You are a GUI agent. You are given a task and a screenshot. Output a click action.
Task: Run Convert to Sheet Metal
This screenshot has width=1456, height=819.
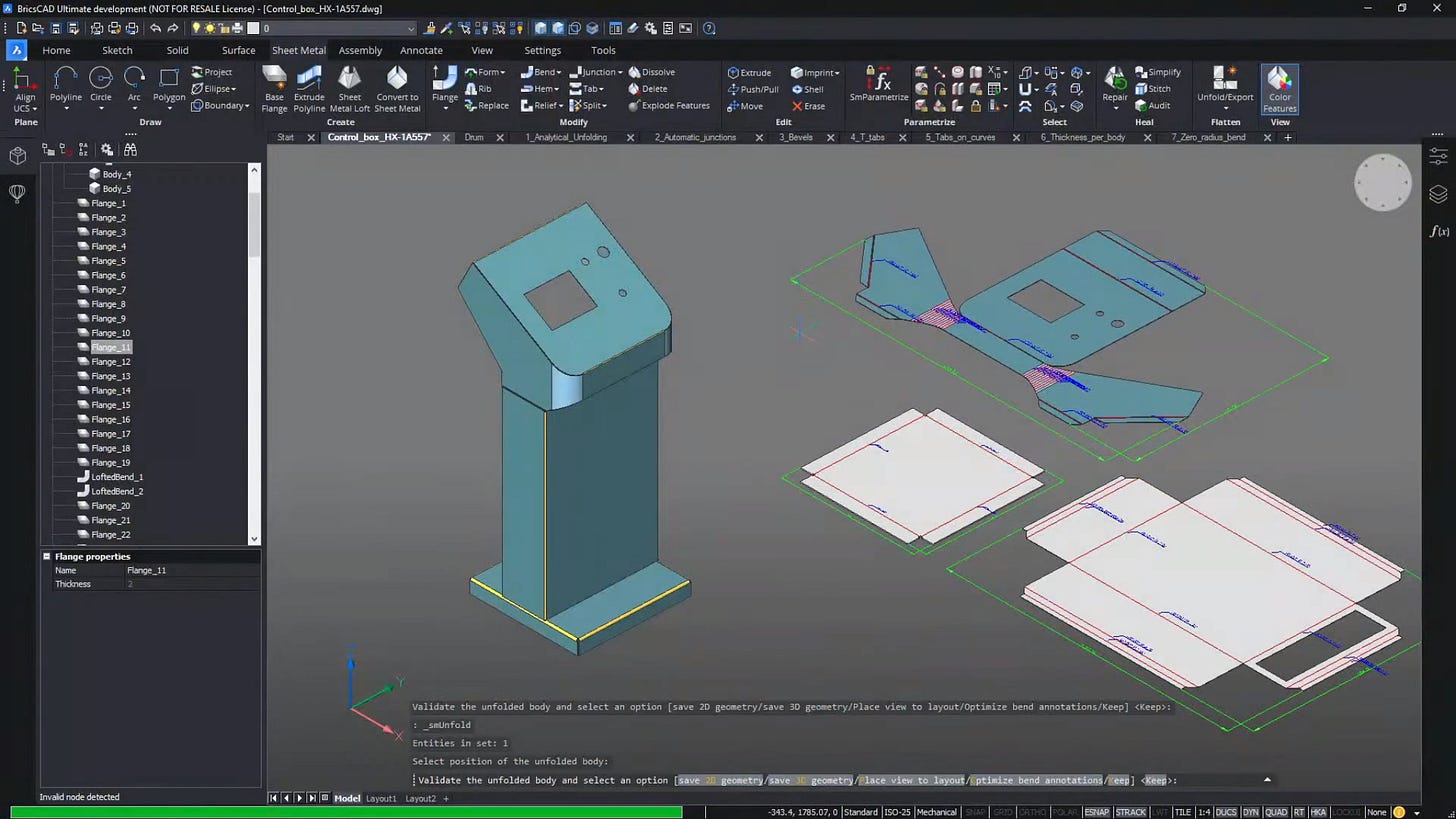point(397,88)
